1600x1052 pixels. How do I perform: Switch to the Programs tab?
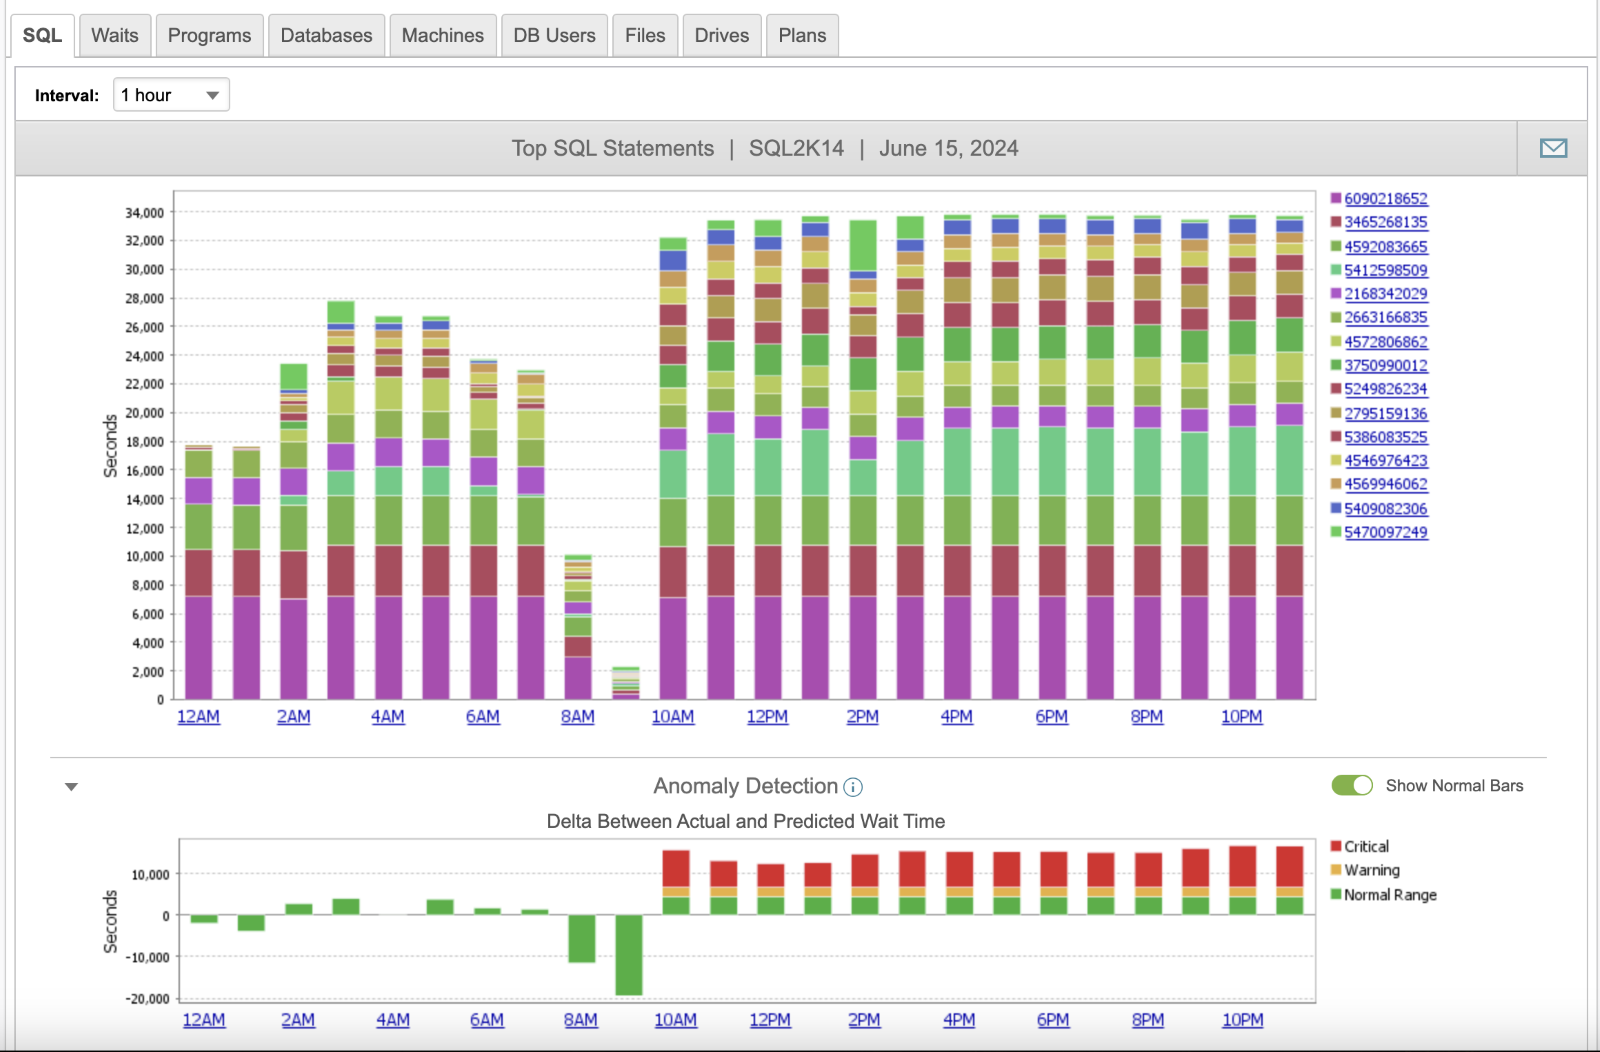click(x=210, y=35)
